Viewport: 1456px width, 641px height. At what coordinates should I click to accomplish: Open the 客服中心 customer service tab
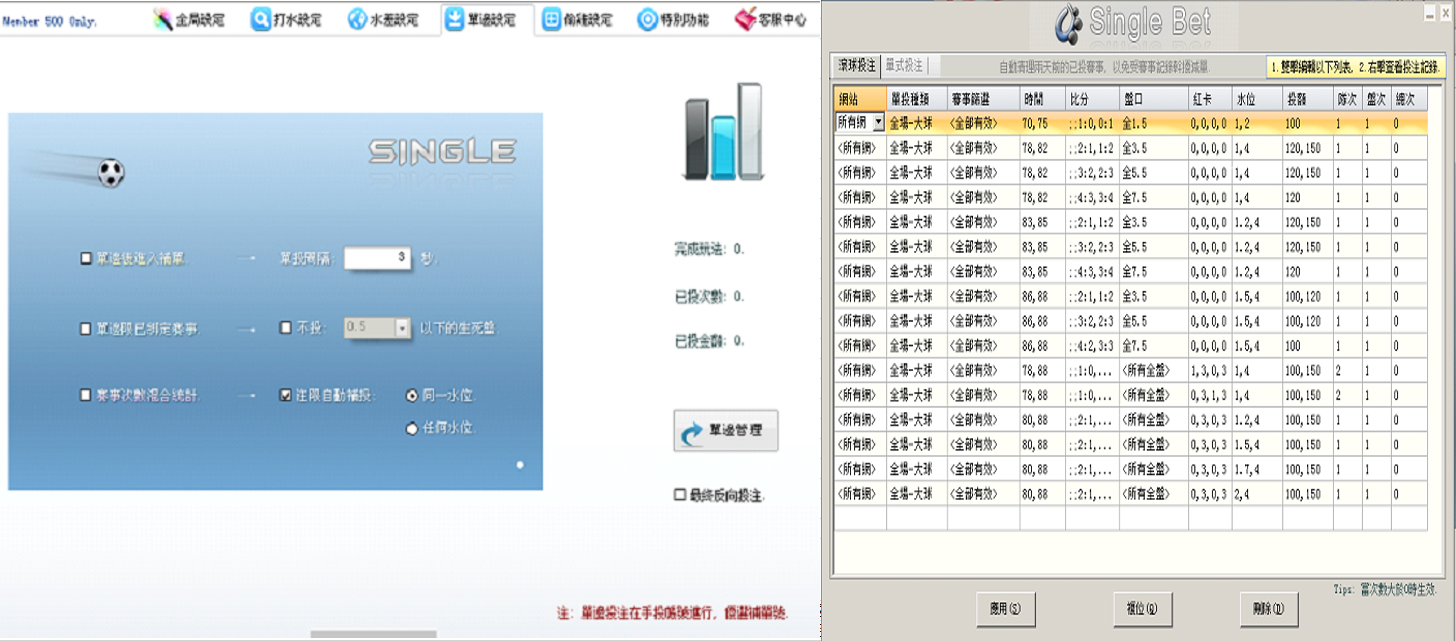pyautogui.click(x=771, y=19)
